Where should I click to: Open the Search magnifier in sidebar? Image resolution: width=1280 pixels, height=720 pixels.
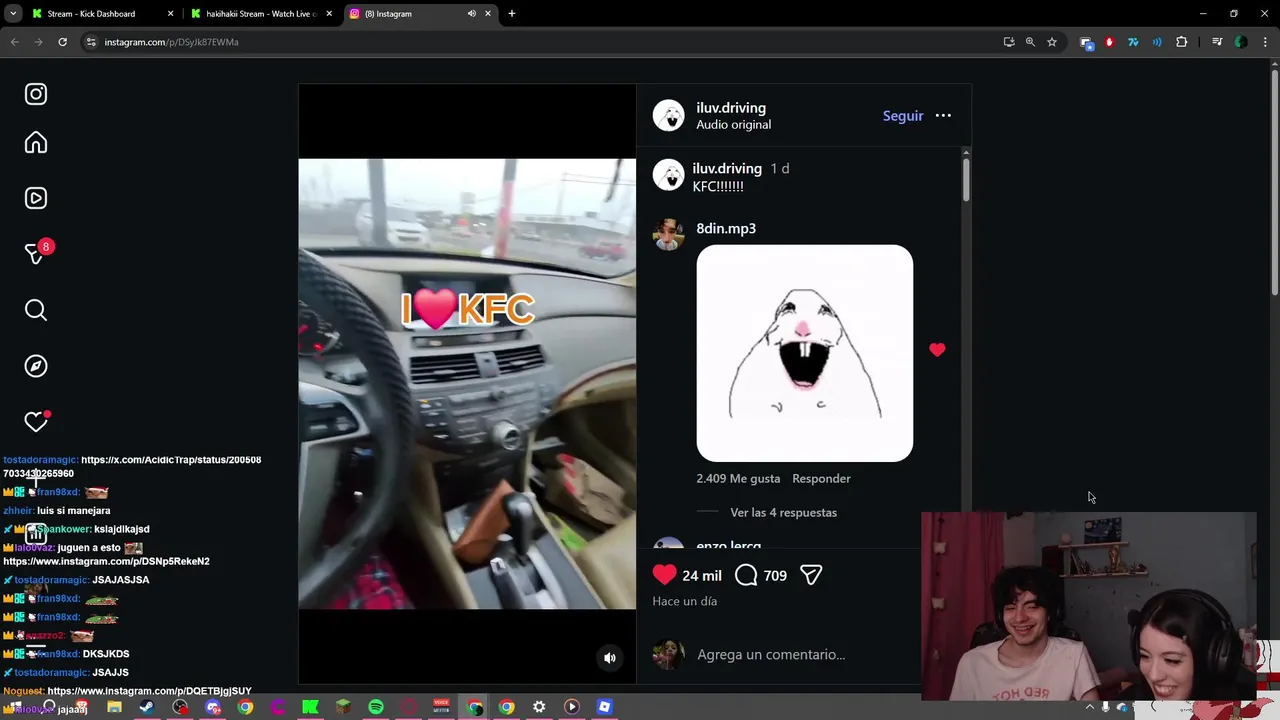(36, 310)
